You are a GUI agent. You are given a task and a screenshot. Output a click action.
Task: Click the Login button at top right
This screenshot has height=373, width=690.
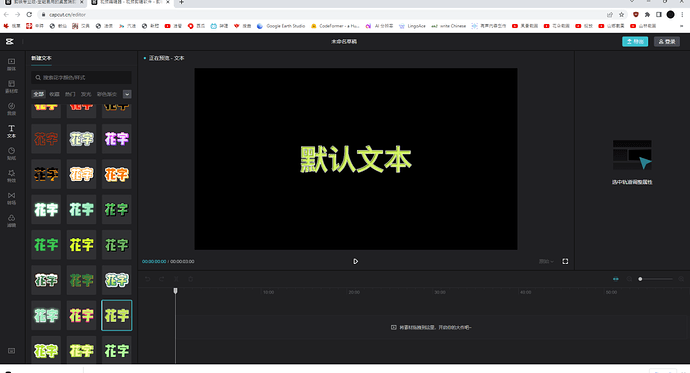click(x=667, y=41)
